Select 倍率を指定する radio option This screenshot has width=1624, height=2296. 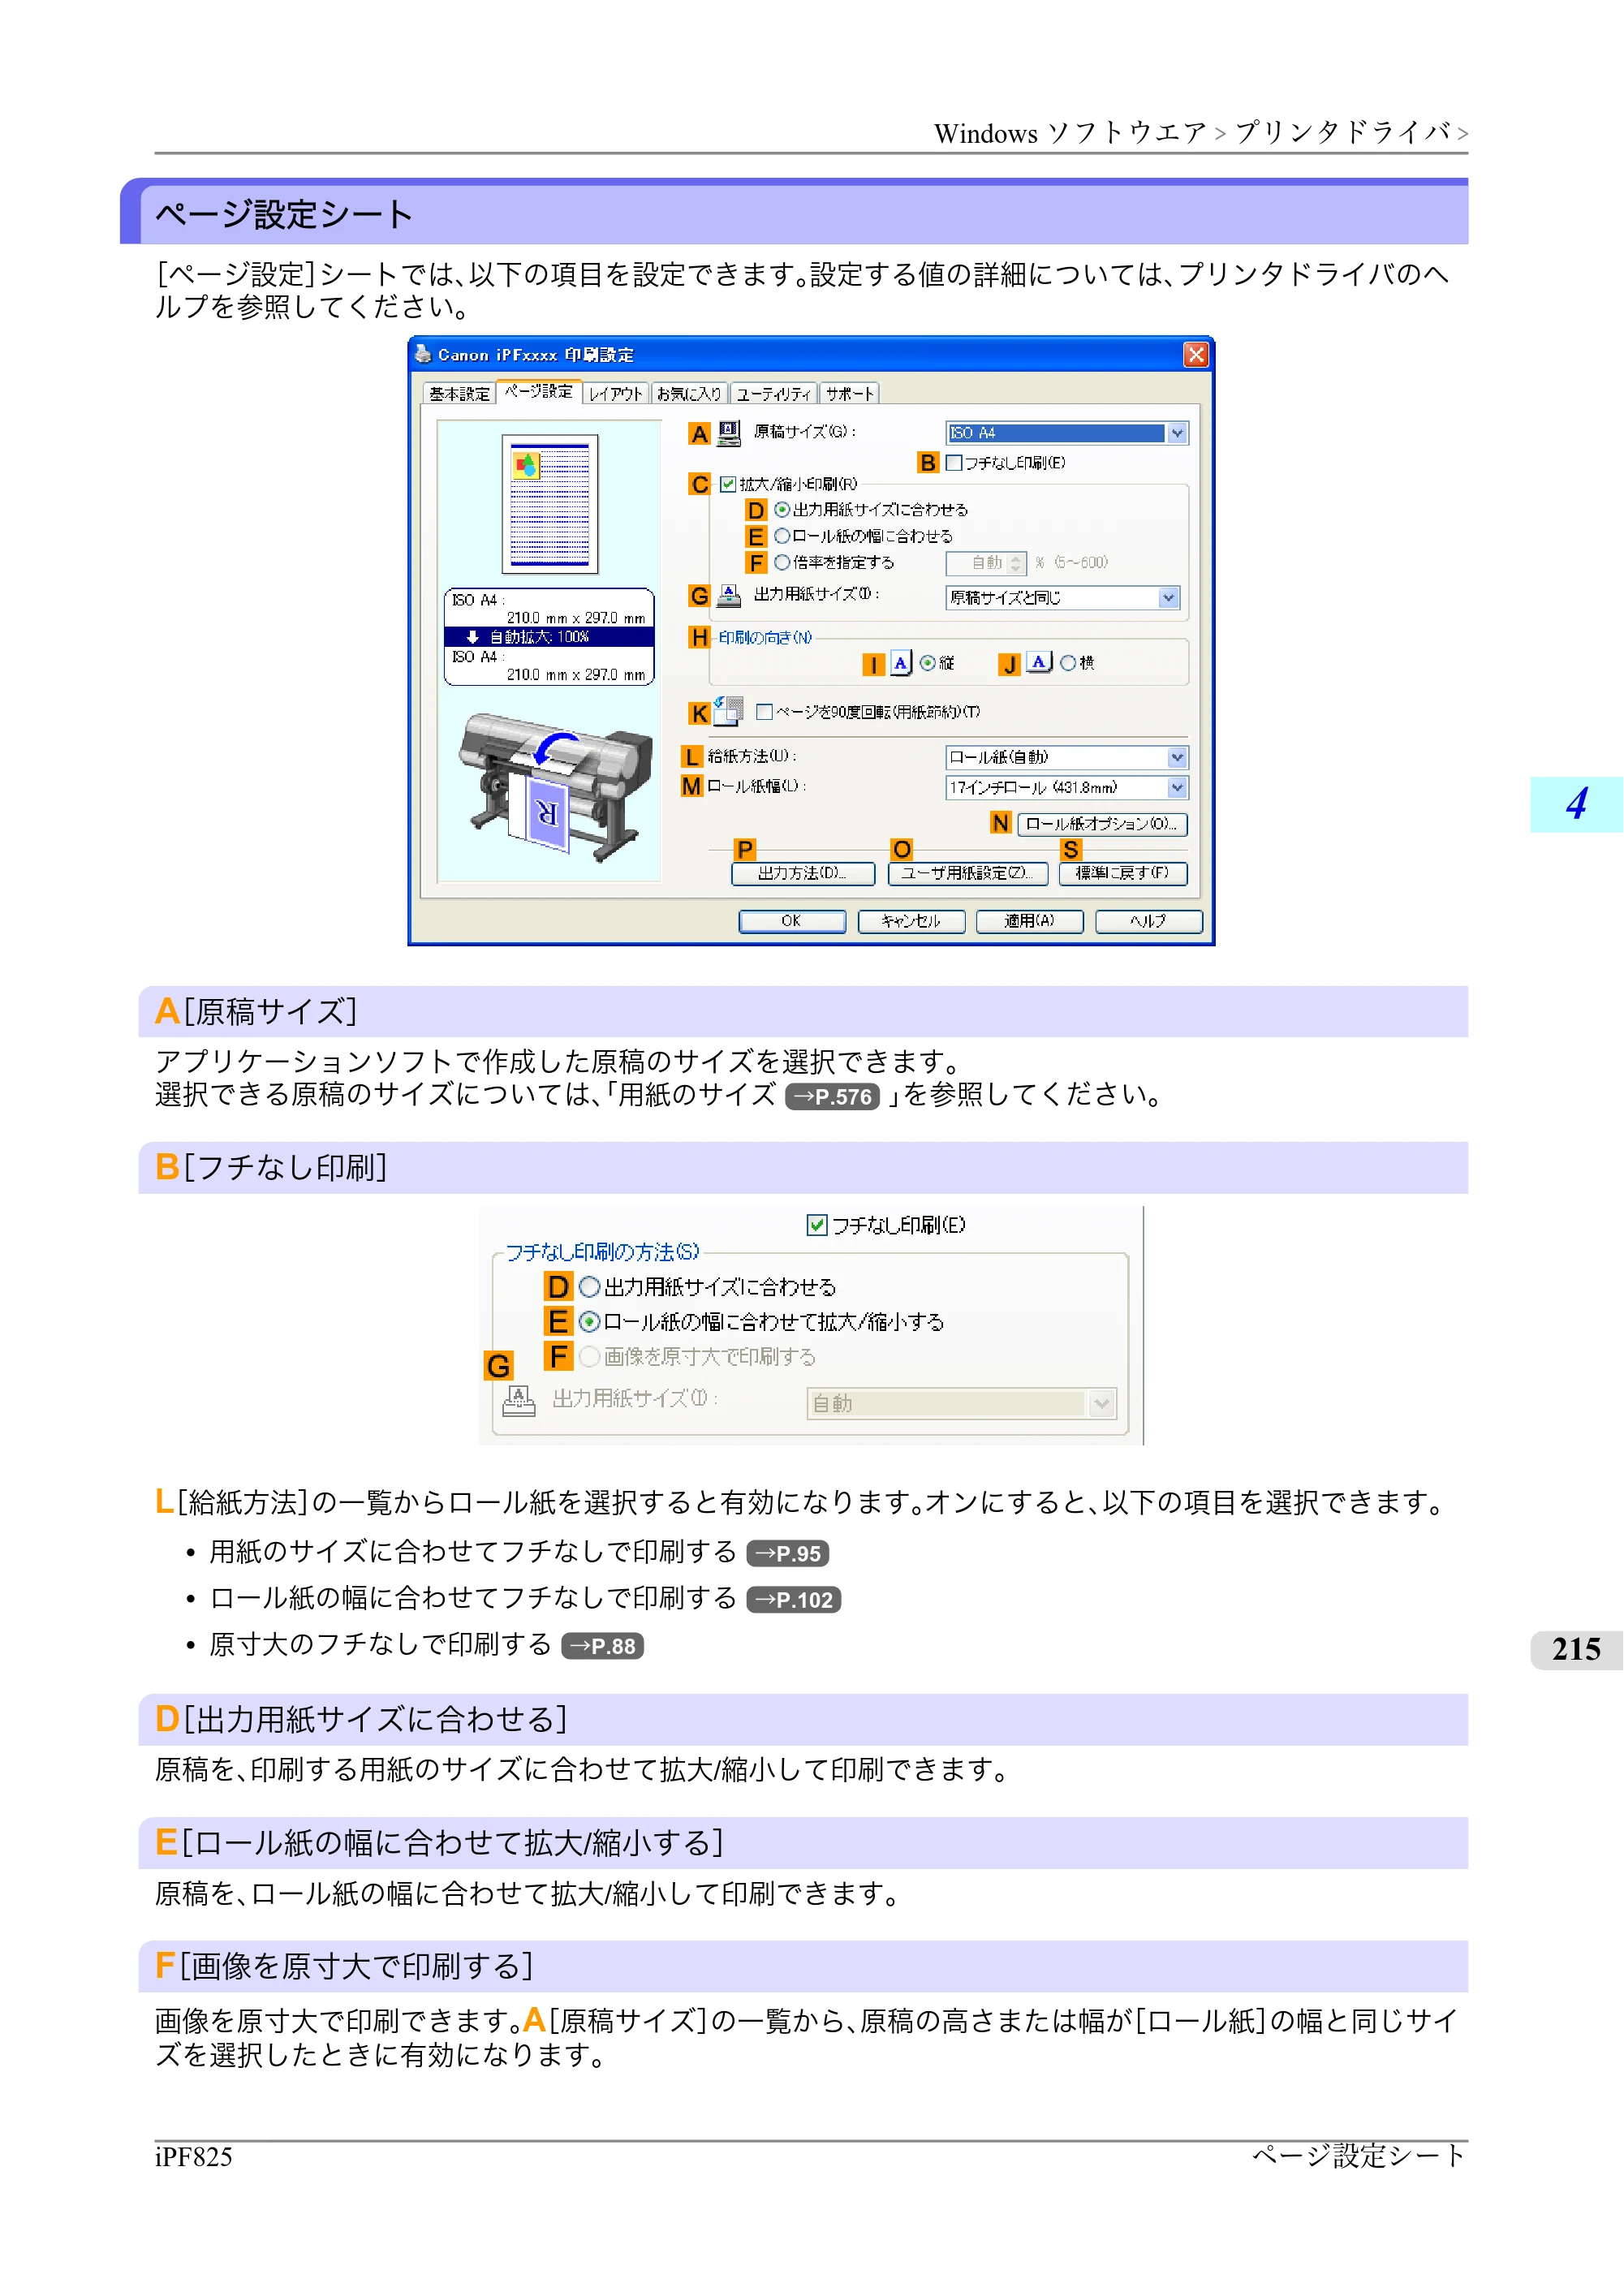point(782,562)
